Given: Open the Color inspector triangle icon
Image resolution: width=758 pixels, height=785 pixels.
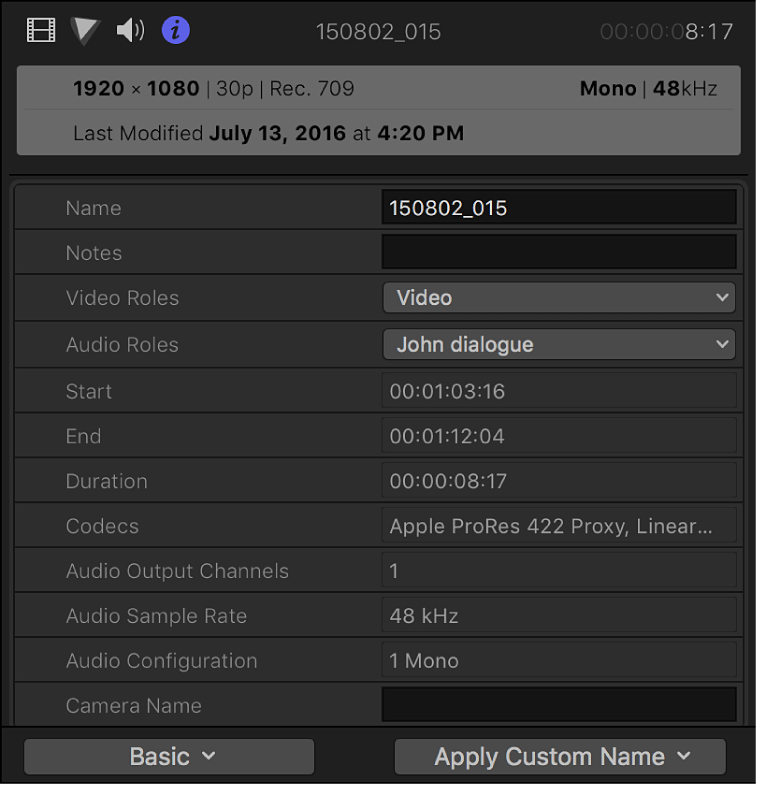Looking at the screenshot, I should pos(86,31).
